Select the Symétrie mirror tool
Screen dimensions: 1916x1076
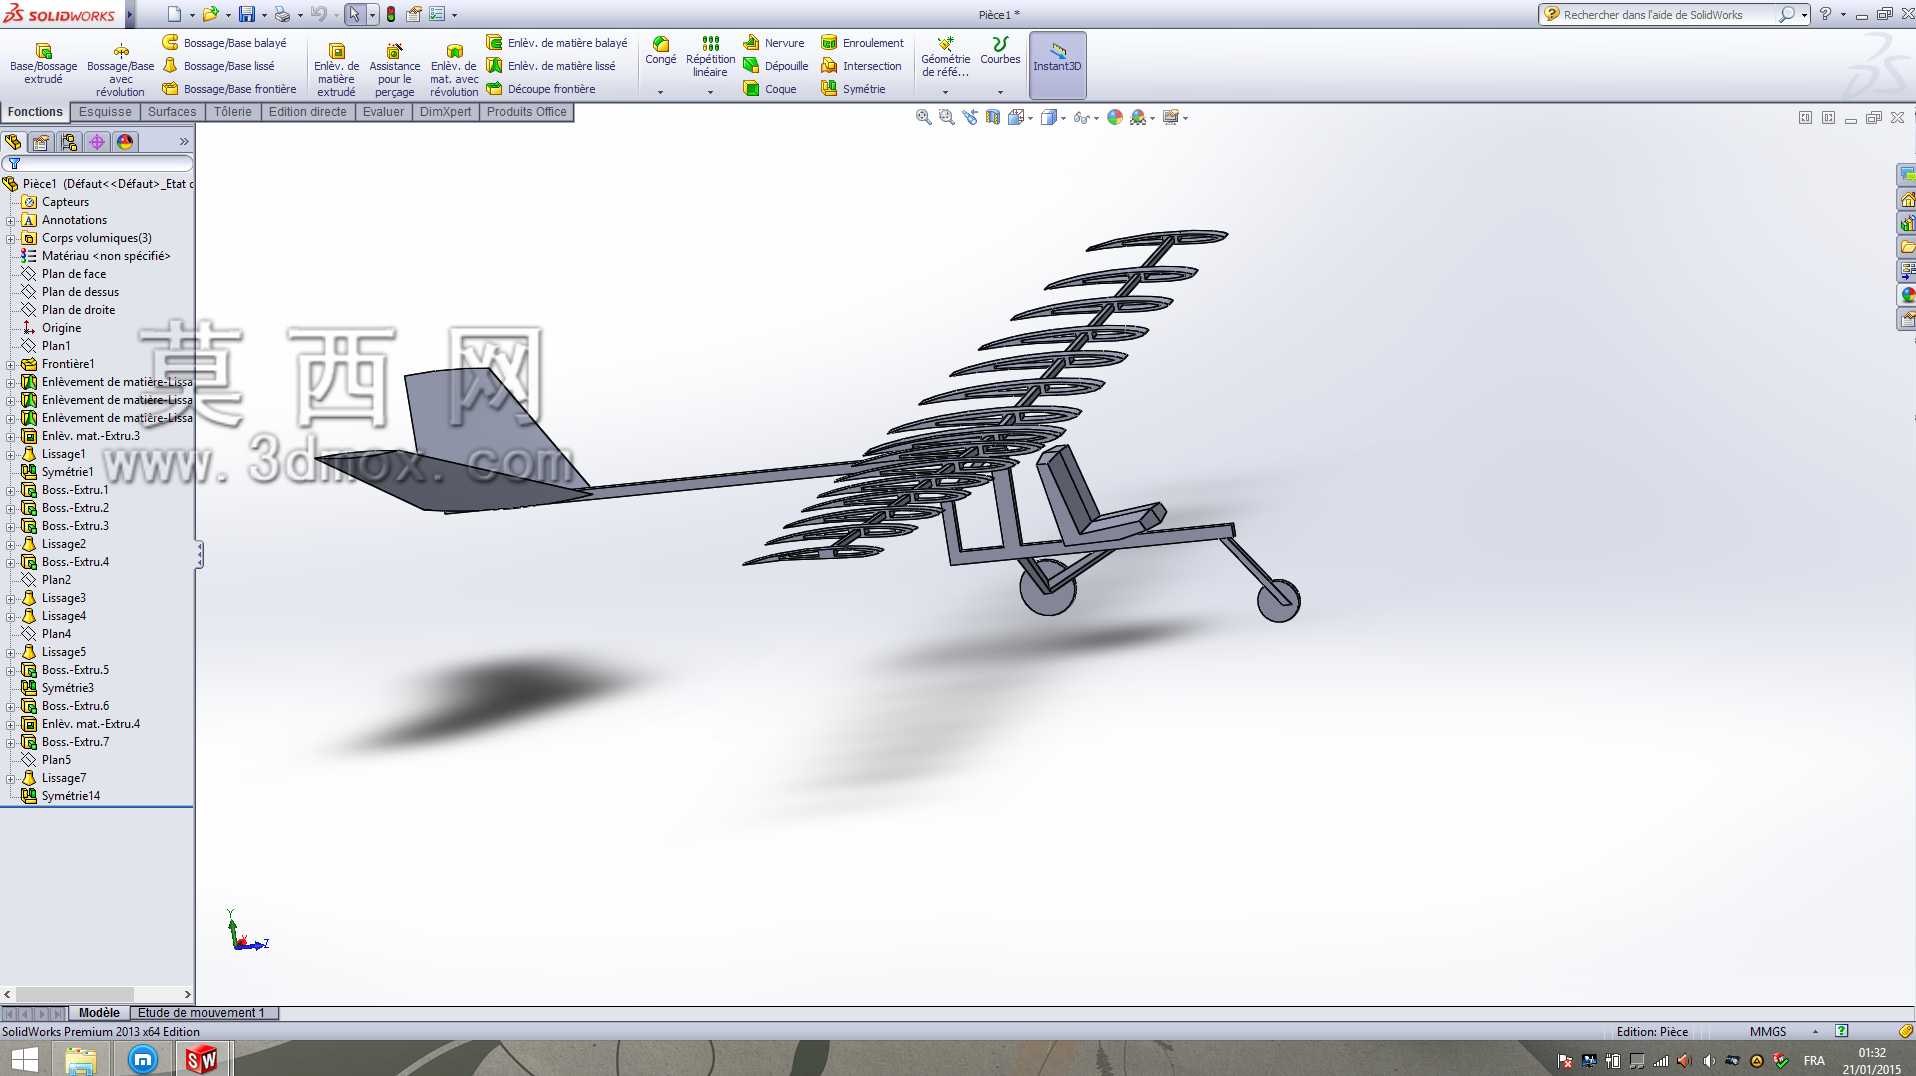(853, 89)
